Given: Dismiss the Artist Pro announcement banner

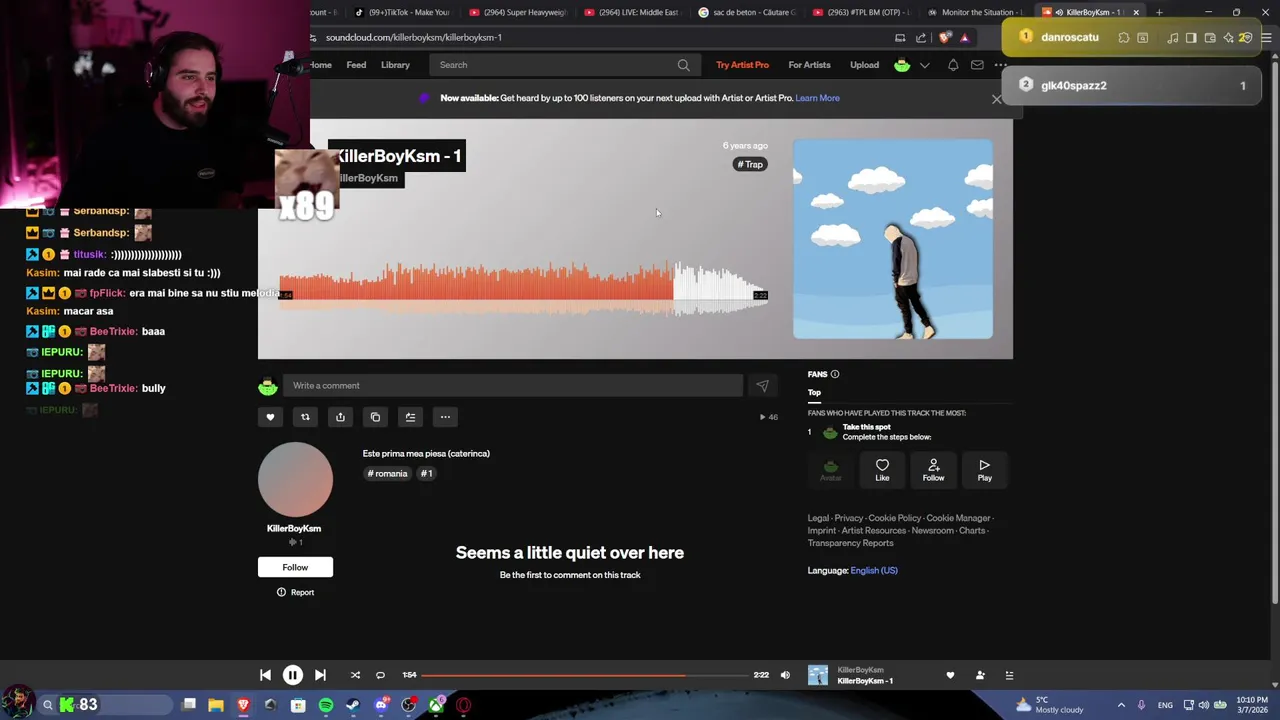Looking at the screenshot, I should (996, 99).
